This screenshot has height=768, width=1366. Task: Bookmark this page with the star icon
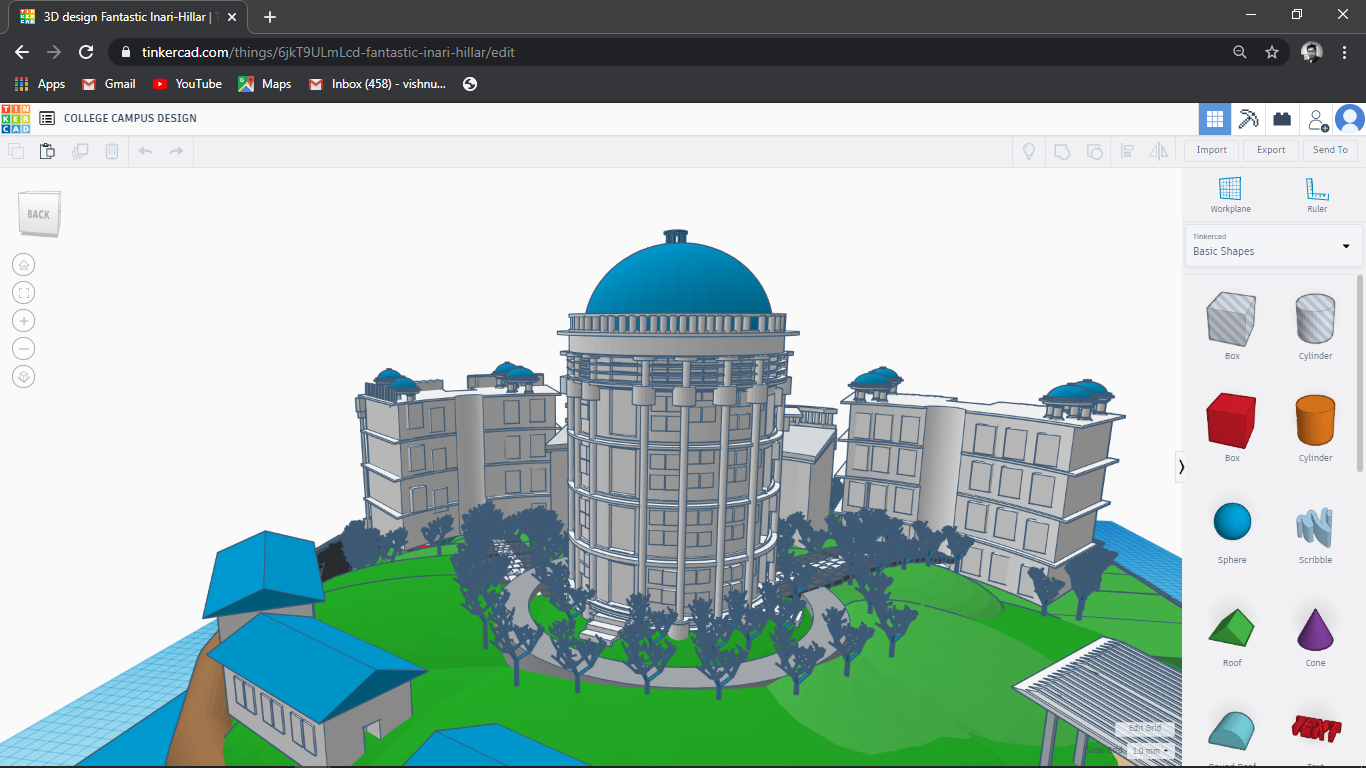pos(1272,52)
